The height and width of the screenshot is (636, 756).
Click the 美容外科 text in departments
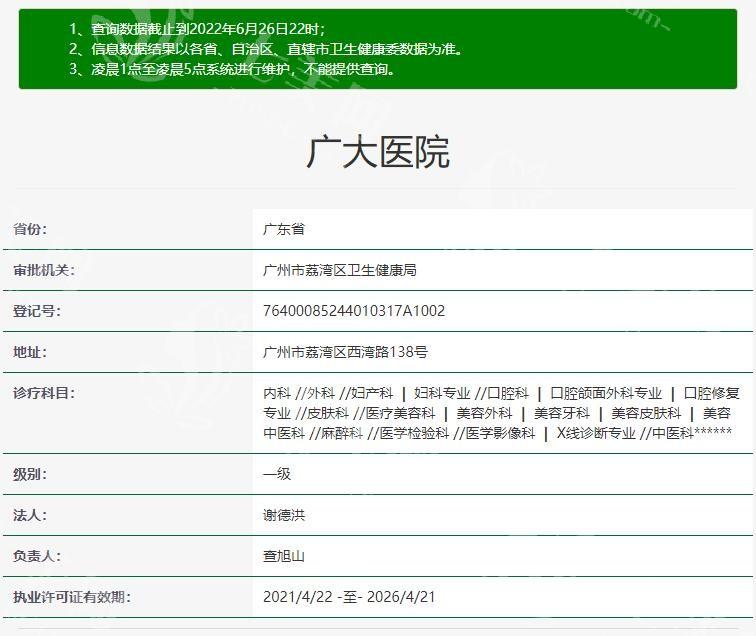[x=484, y=413]
